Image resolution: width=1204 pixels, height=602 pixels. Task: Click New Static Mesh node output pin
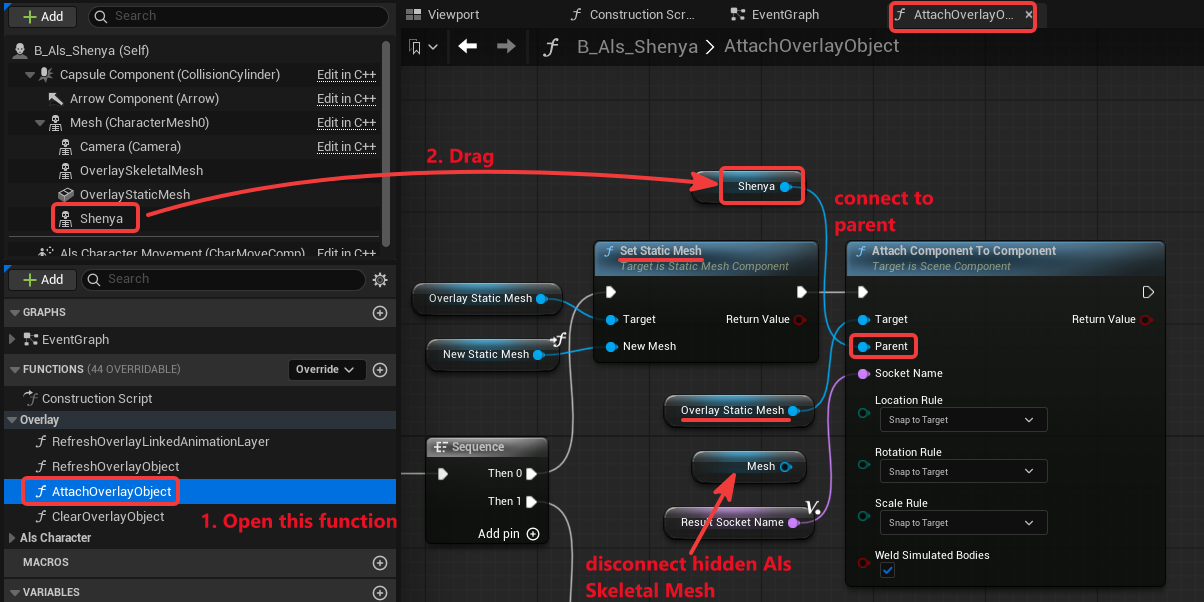pyautogui.click(x=538, y=354)
